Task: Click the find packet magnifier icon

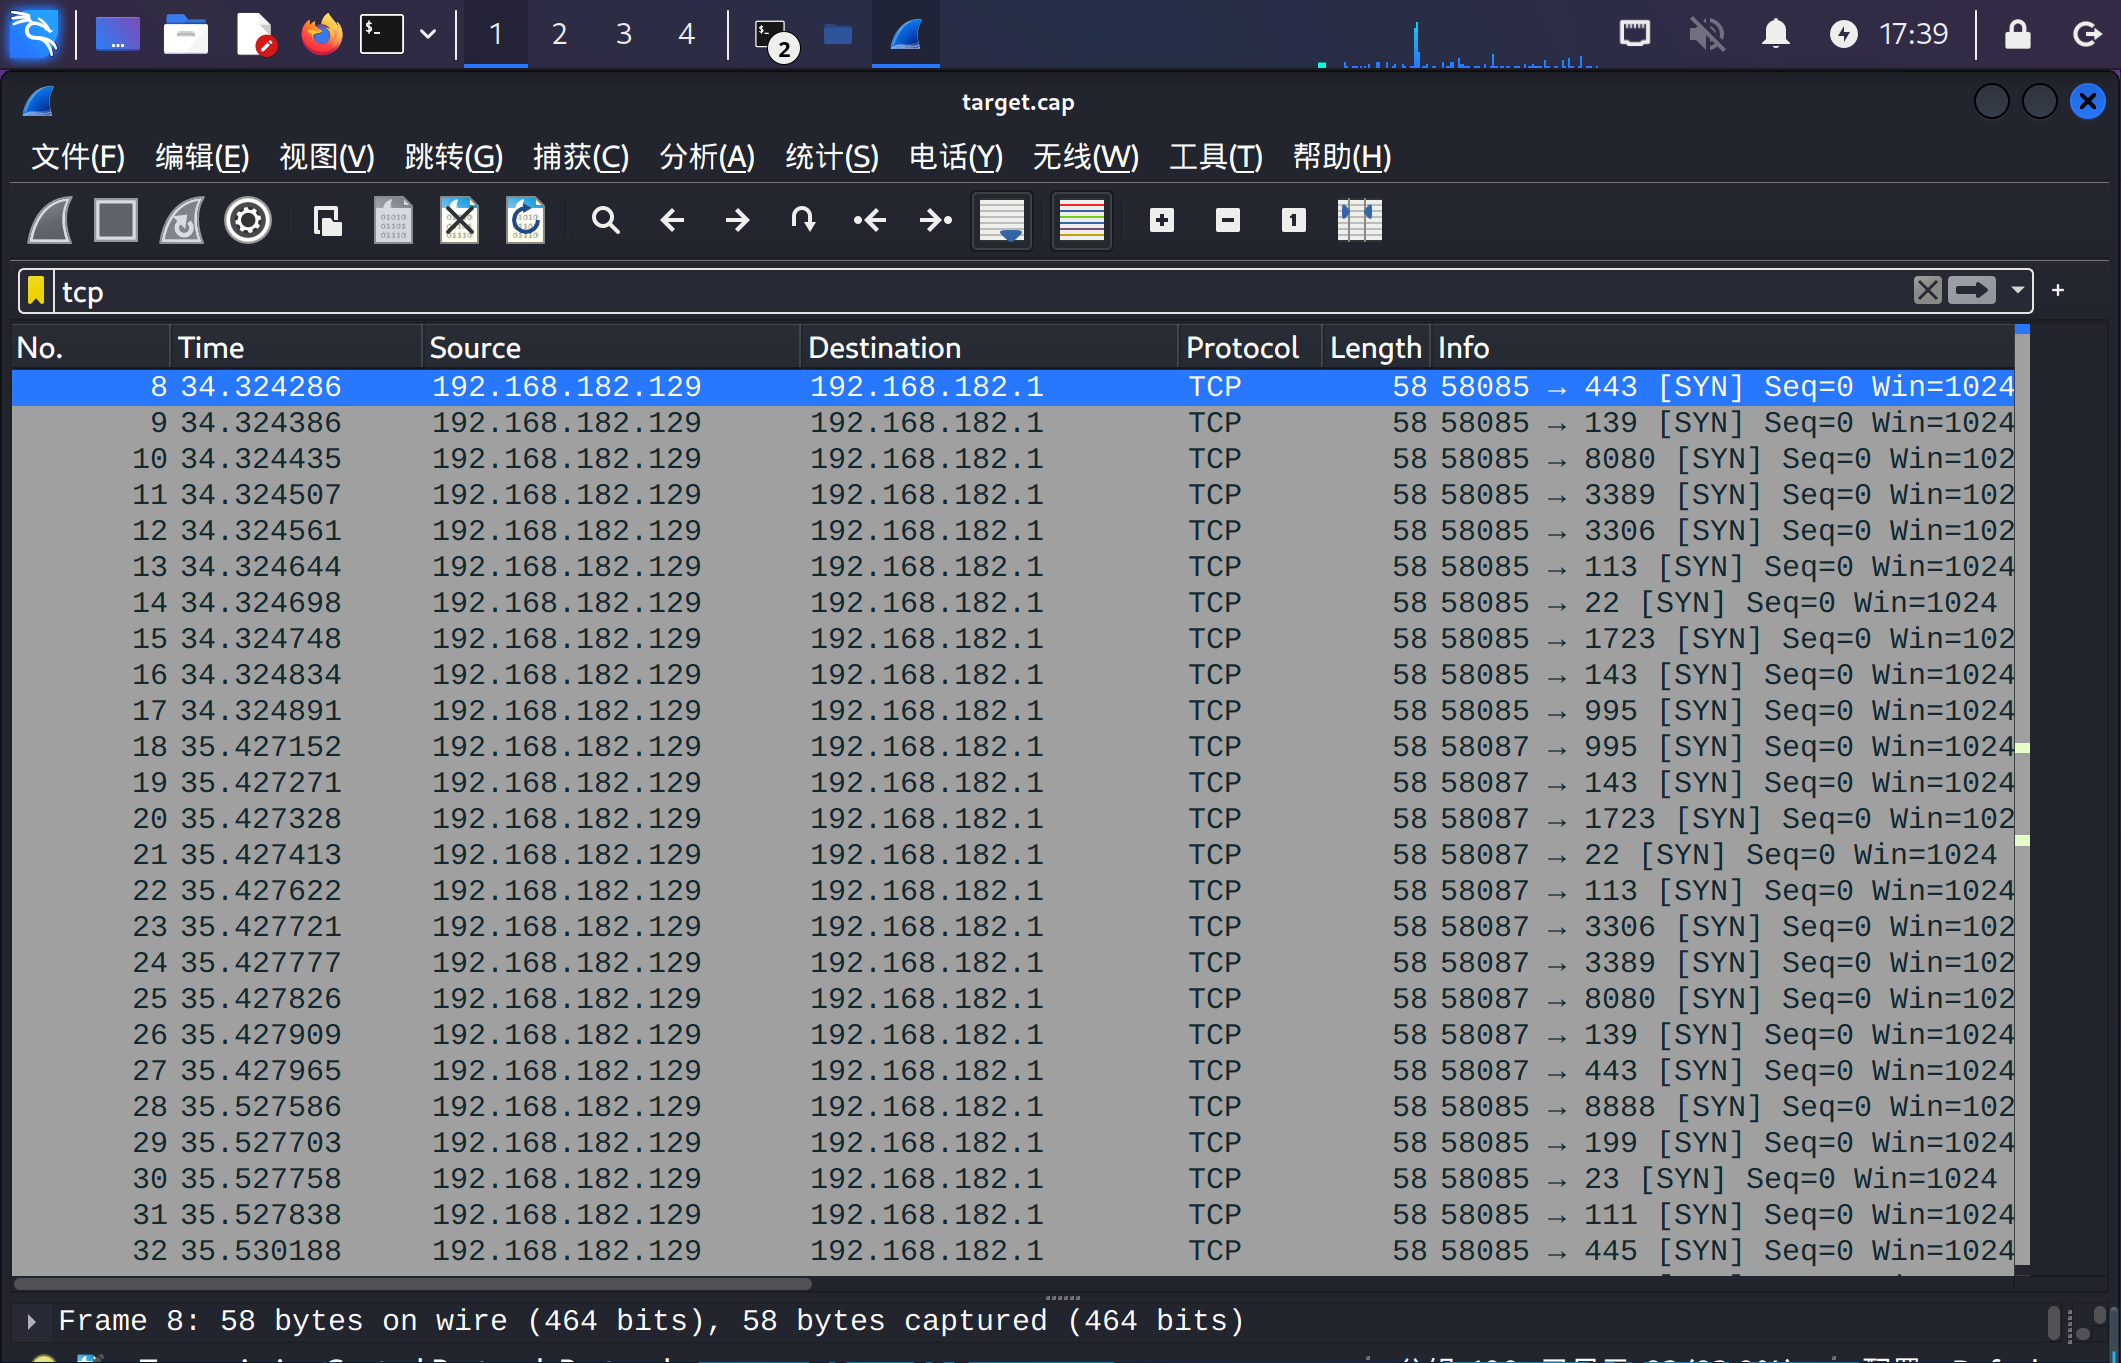Action: [x=605, y=220]
